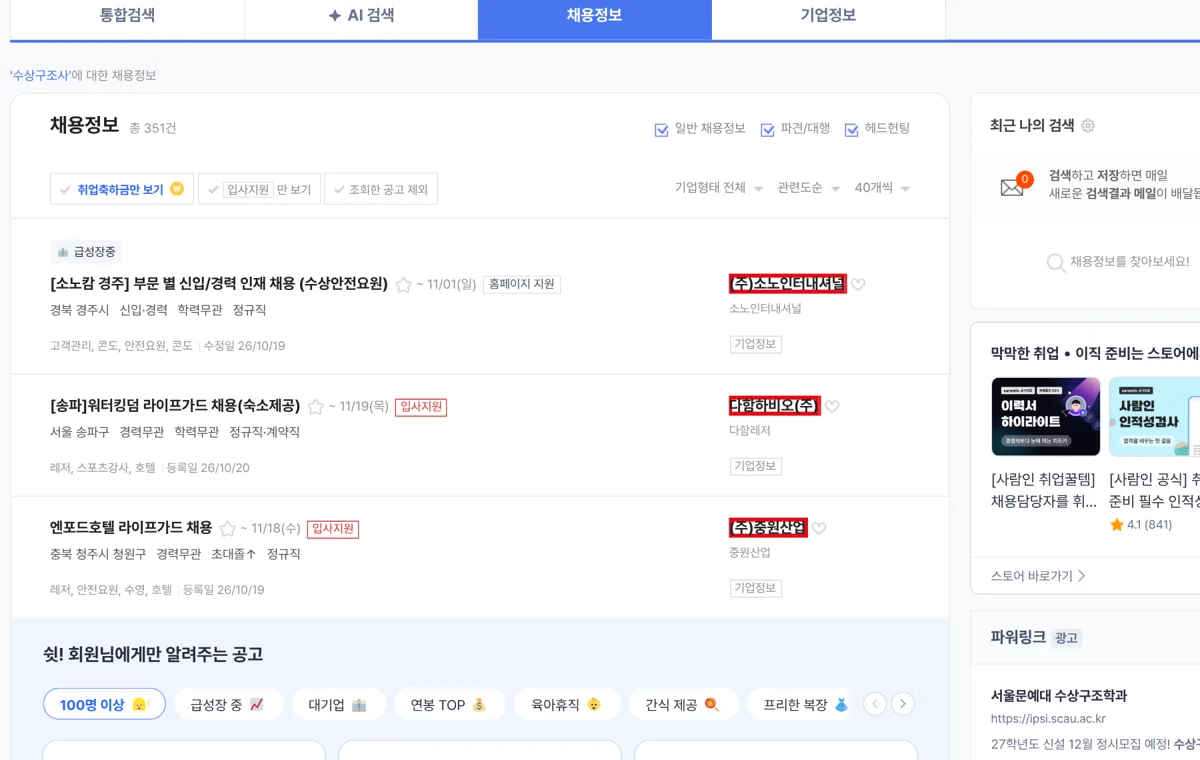Viewport: 1200px width, 760px height.
Task: Open (주)중원산업 company link
Action: click(x=768, y=528)
